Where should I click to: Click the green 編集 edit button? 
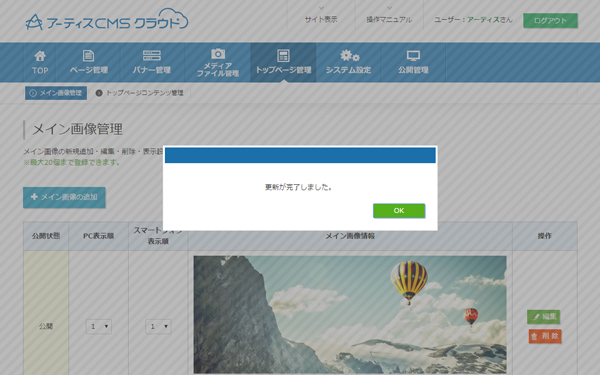point(543,317)
